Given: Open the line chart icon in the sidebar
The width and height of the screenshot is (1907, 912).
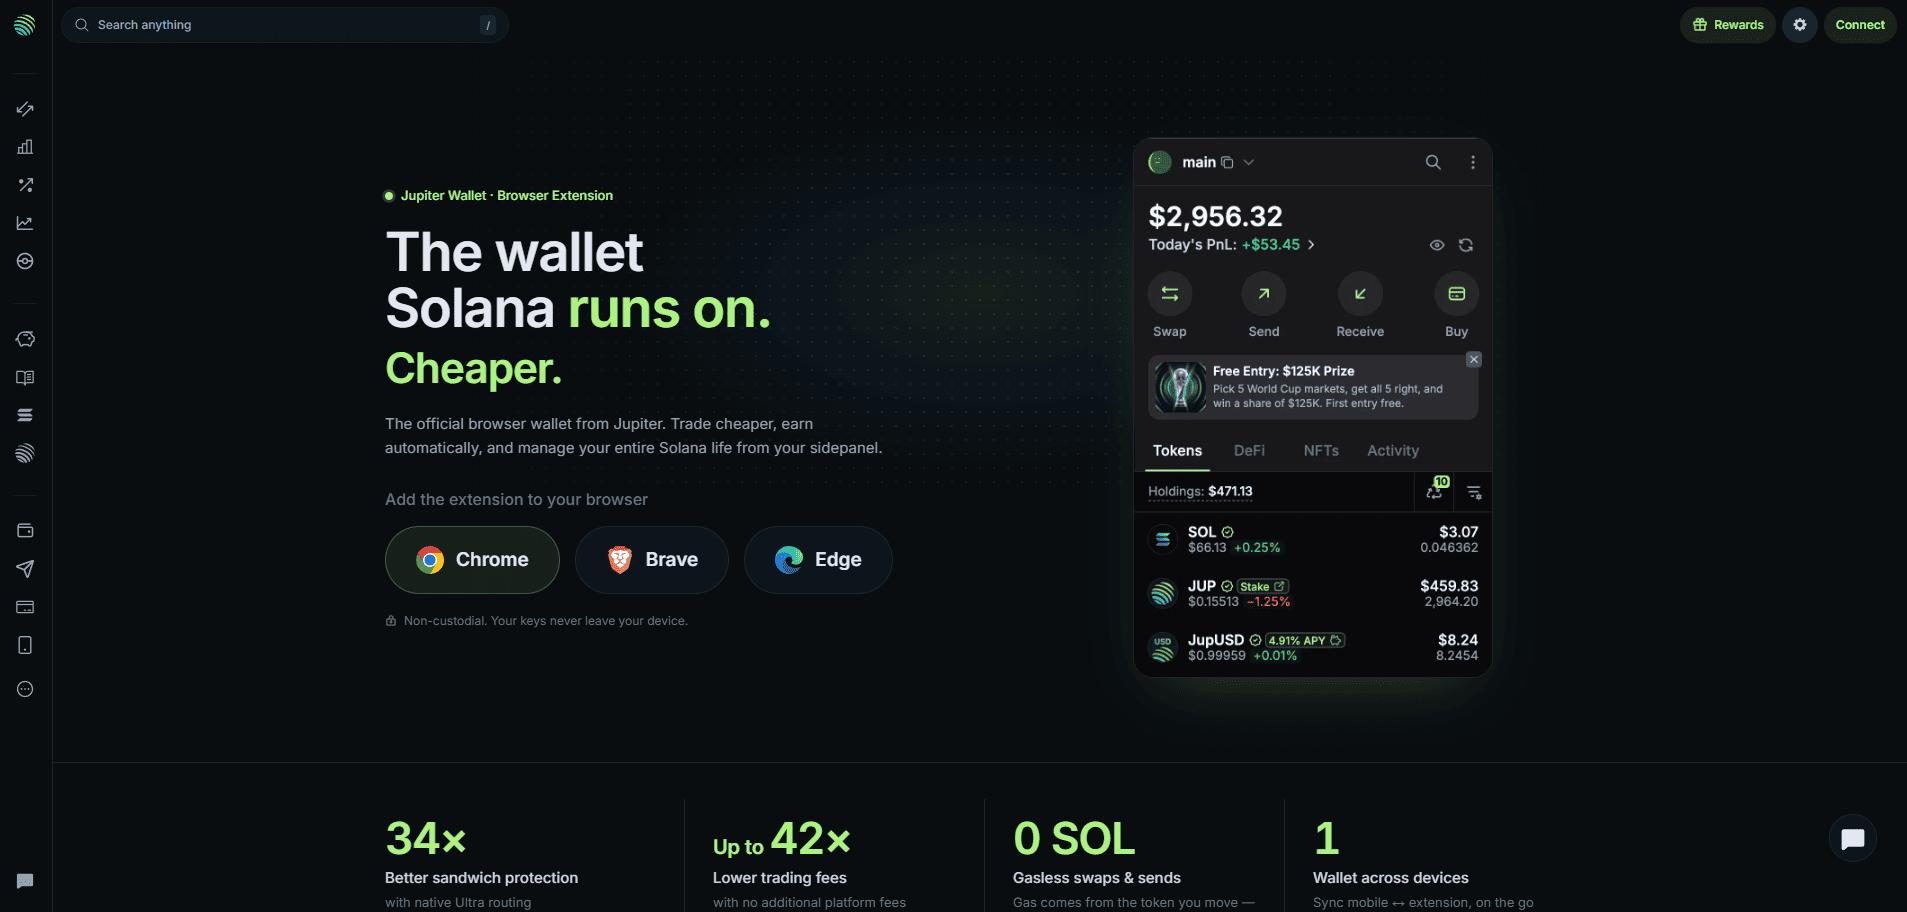Looking at the screenshot, I should [x=25, y=223].
